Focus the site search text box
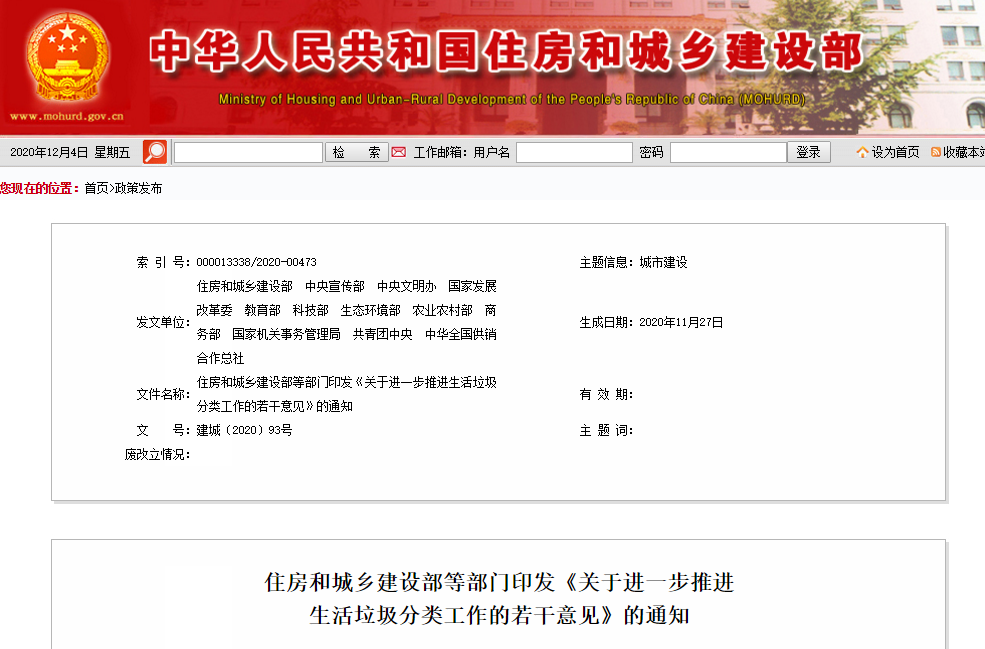Viewport: 985px width, 649px height. tap(248, 152)
